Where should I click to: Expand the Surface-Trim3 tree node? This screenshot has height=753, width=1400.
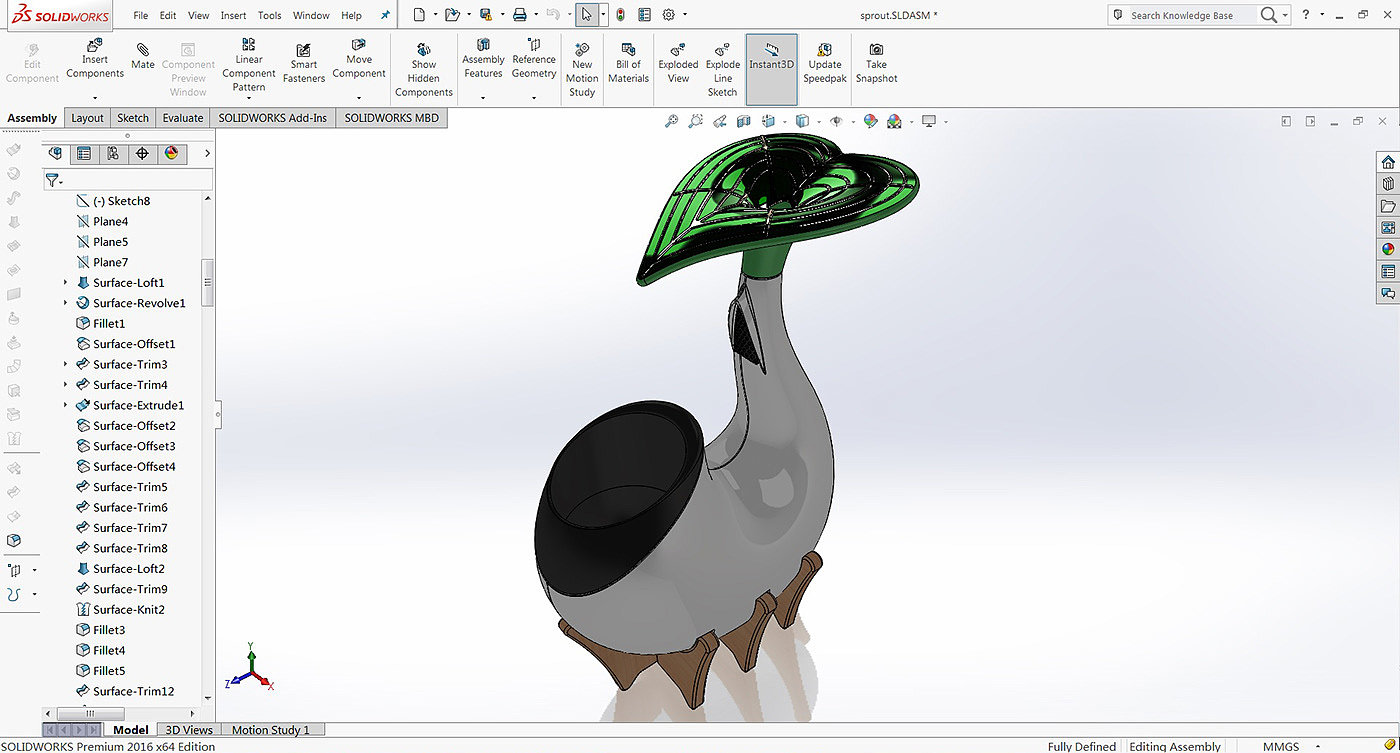[66, 364]
